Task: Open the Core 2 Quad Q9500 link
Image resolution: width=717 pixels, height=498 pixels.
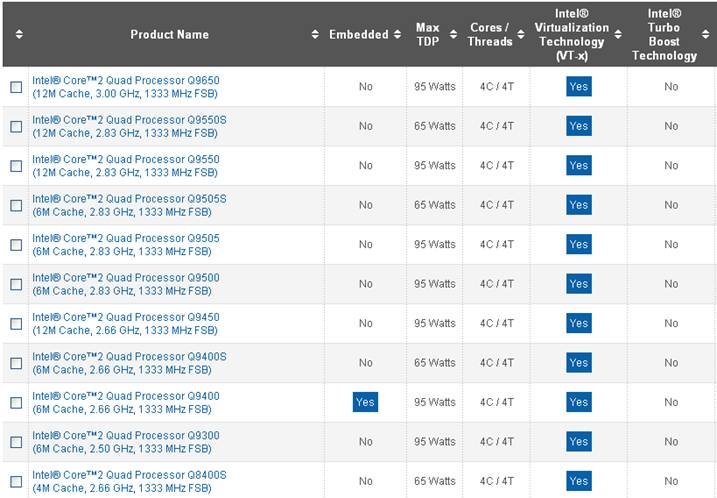Action: coord(126,284)
